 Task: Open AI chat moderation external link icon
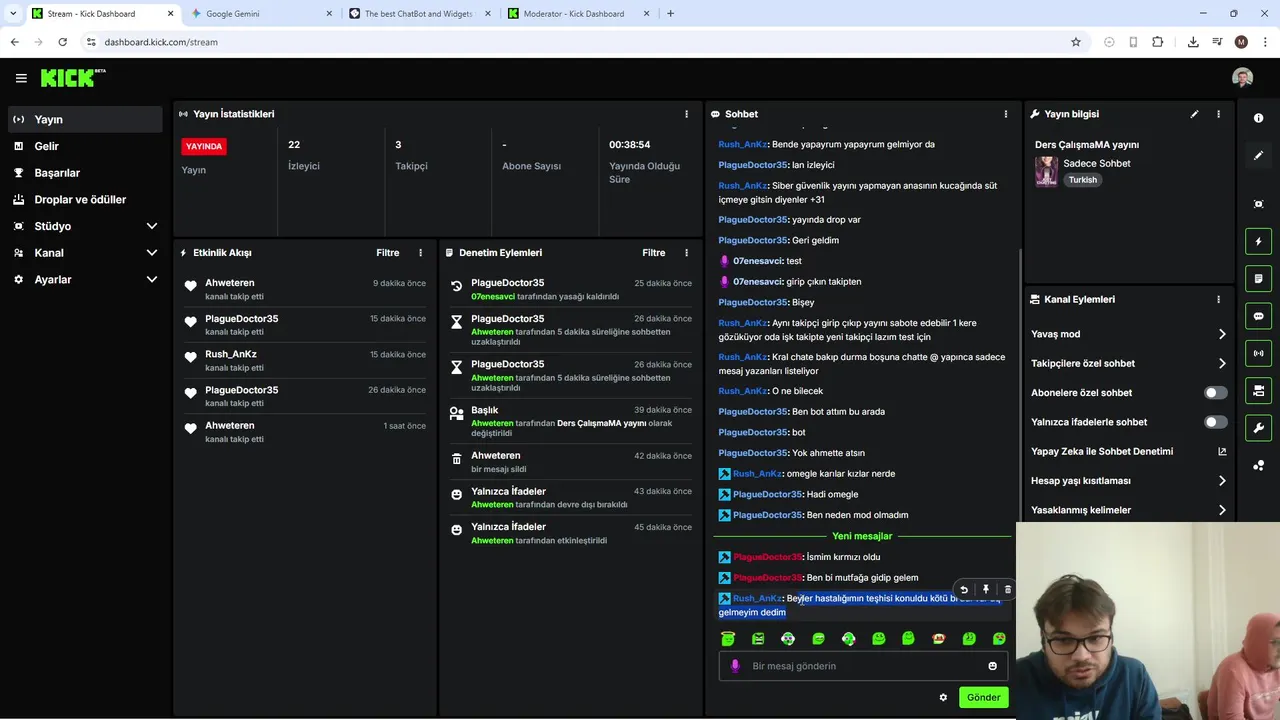click(x=1221, y=451)
